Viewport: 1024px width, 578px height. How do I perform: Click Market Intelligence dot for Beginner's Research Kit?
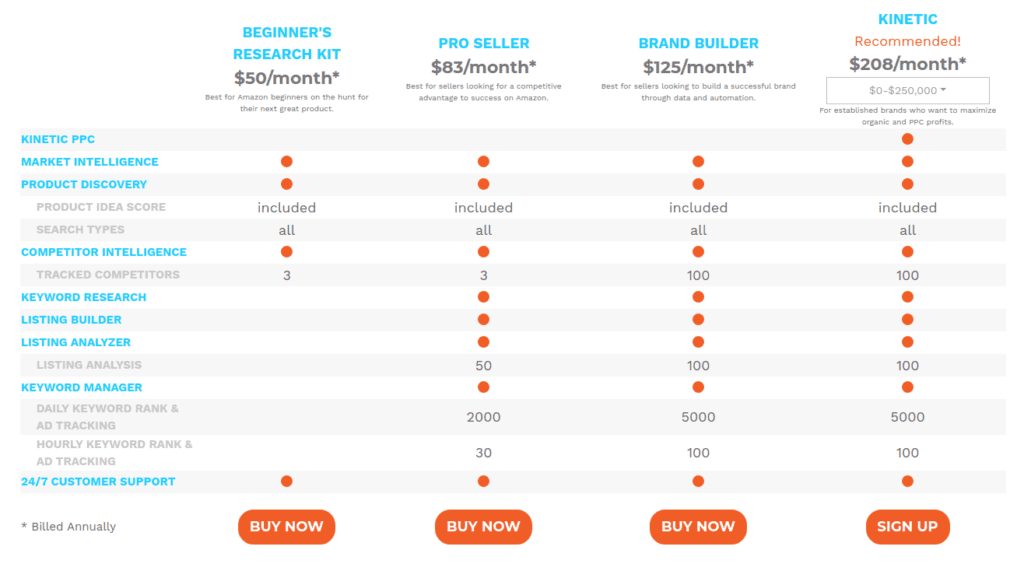point(287,161)
